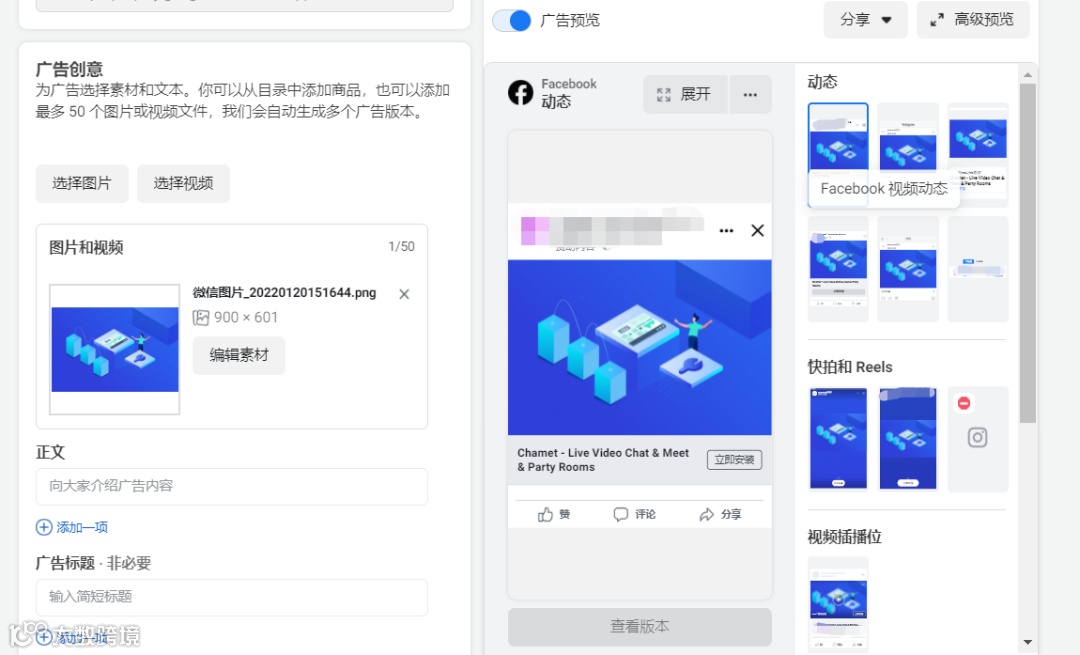Focus the 广告标题 input field

coord(231,597)
